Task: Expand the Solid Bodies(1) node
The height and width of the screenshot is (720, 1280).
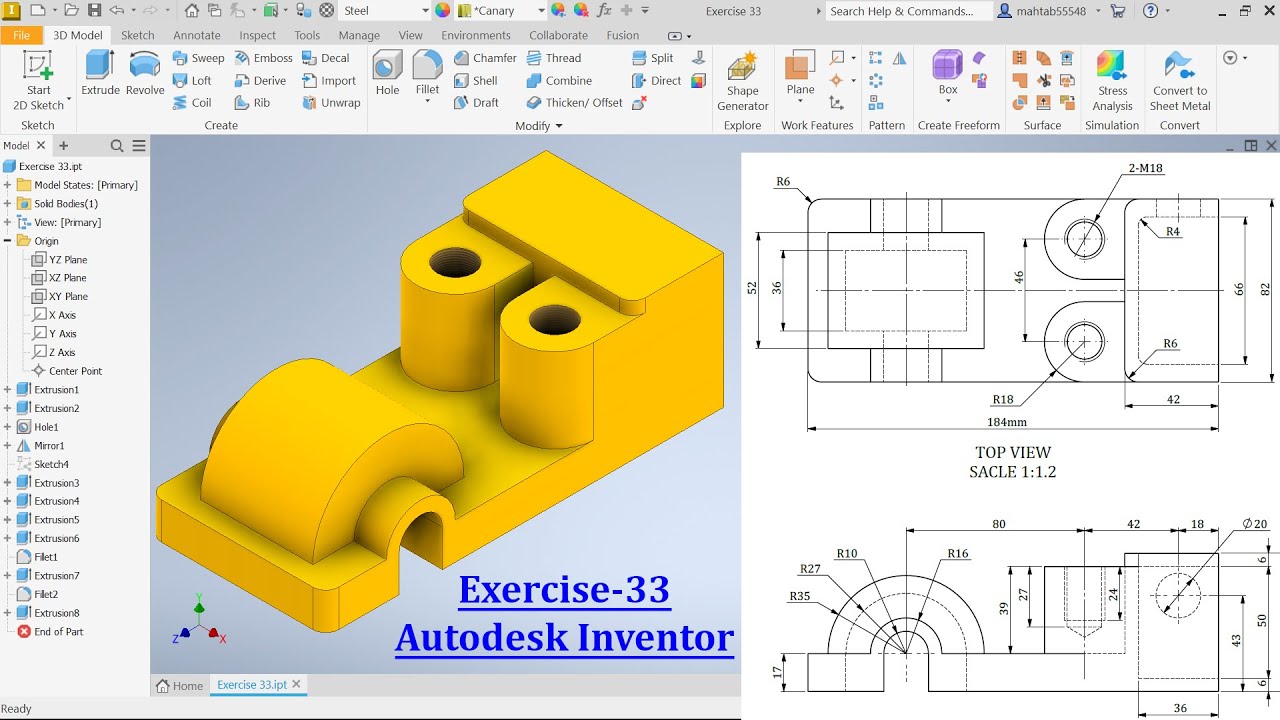Action: tap(8, 203)
